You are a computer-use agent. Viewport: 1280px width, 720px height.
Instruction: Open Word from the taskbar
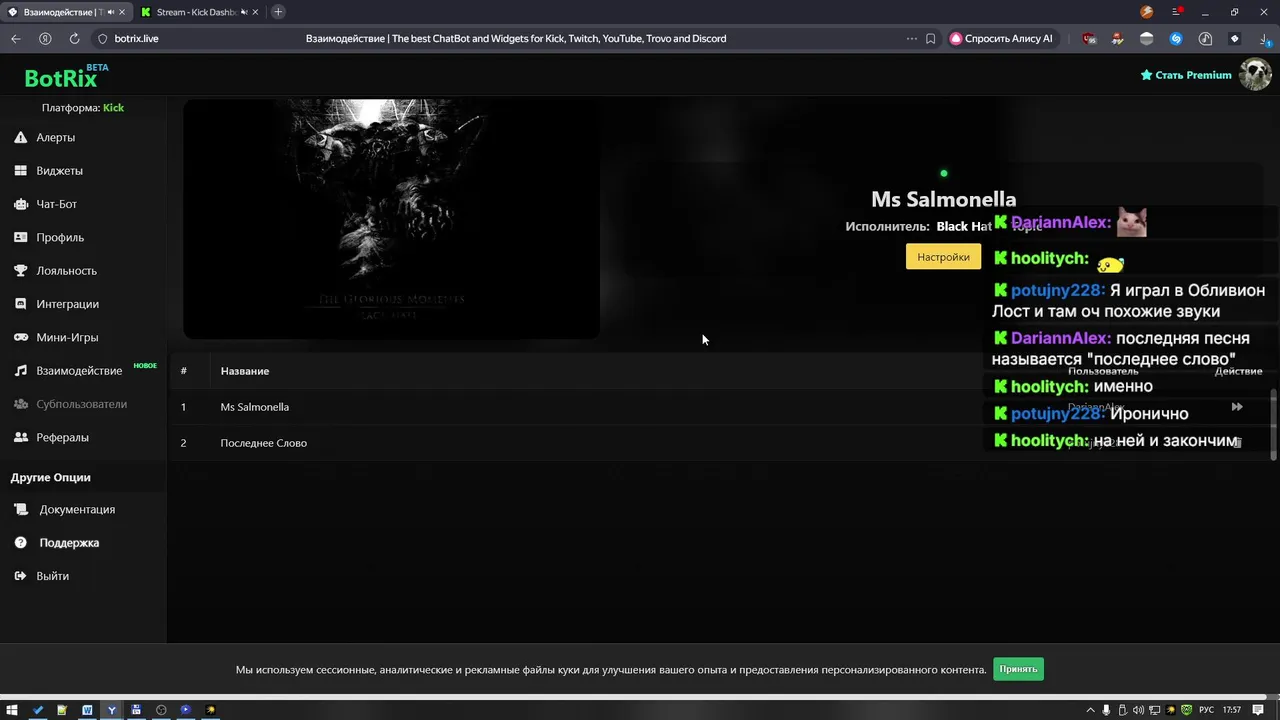(x=87, y=710)
